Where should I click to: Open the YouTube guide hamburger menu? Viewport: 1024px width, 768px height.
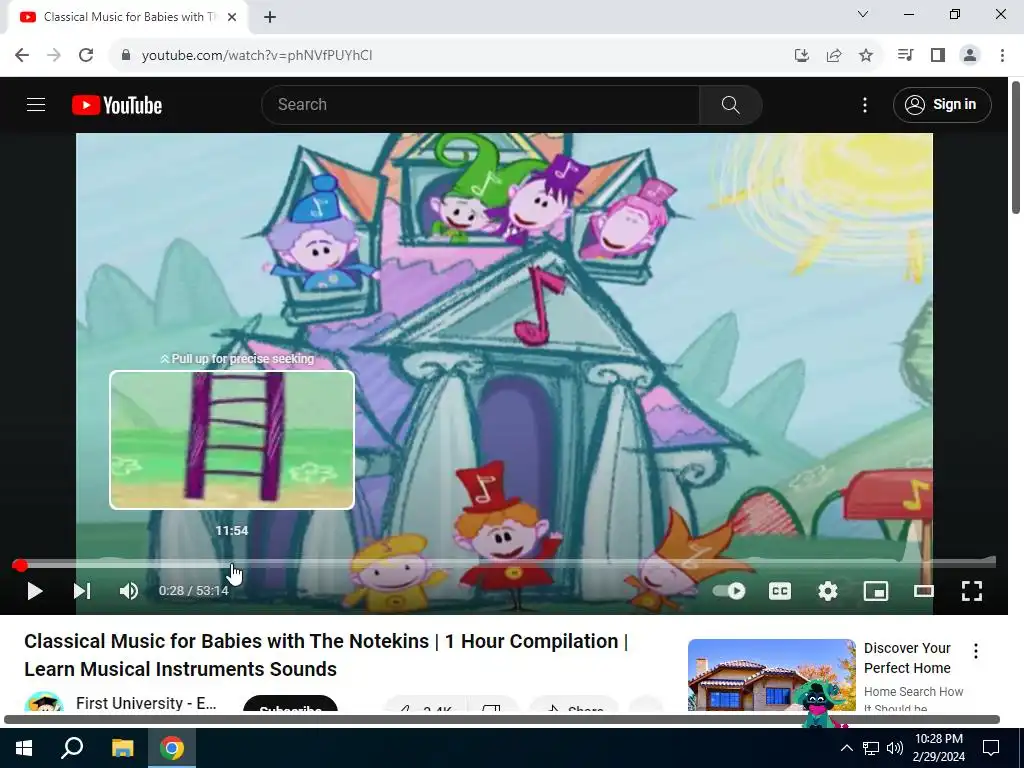point(36,104)
